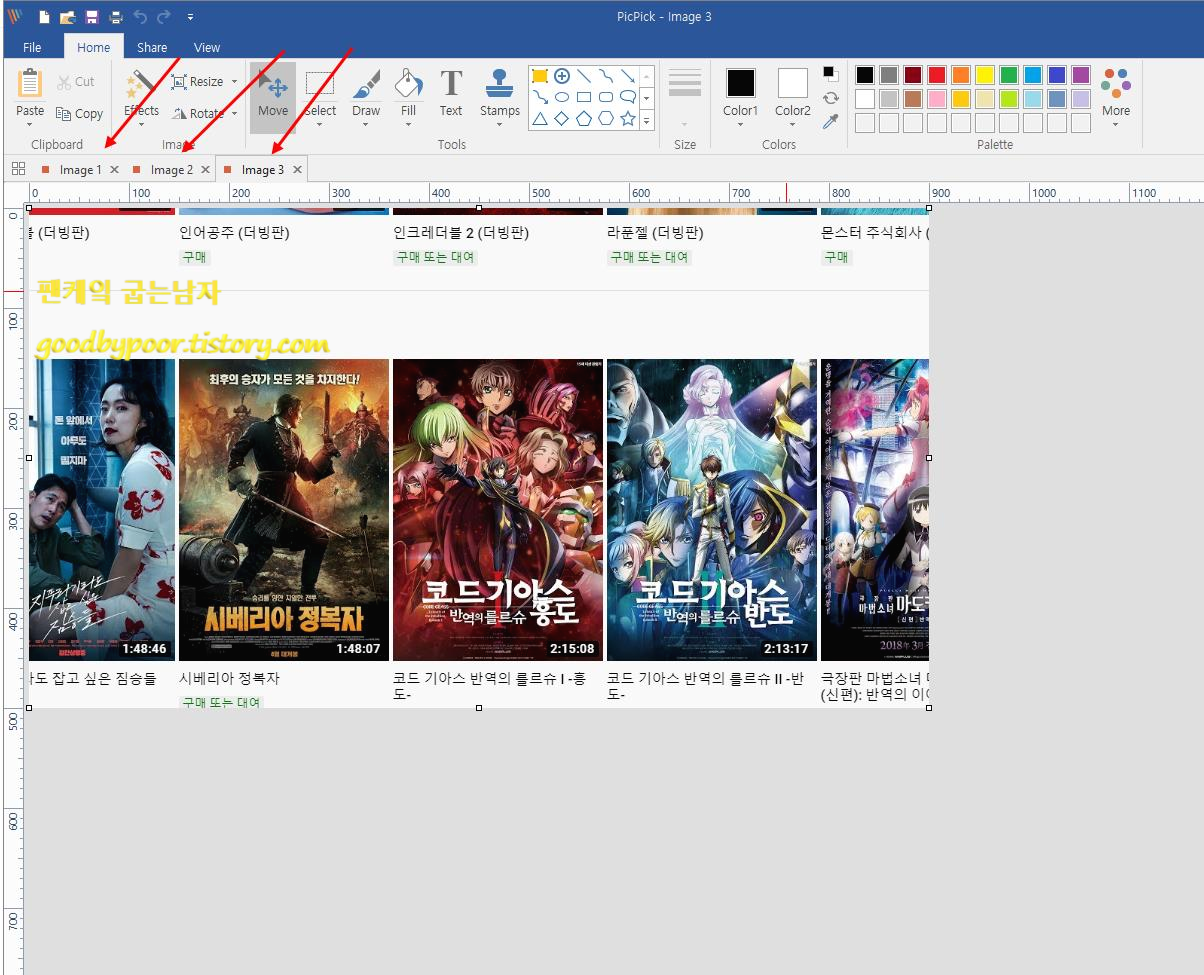Viewport: 1204px width, 975px height.
Task: Select the Draw brush tool
Action: click(x=366, y=97)
